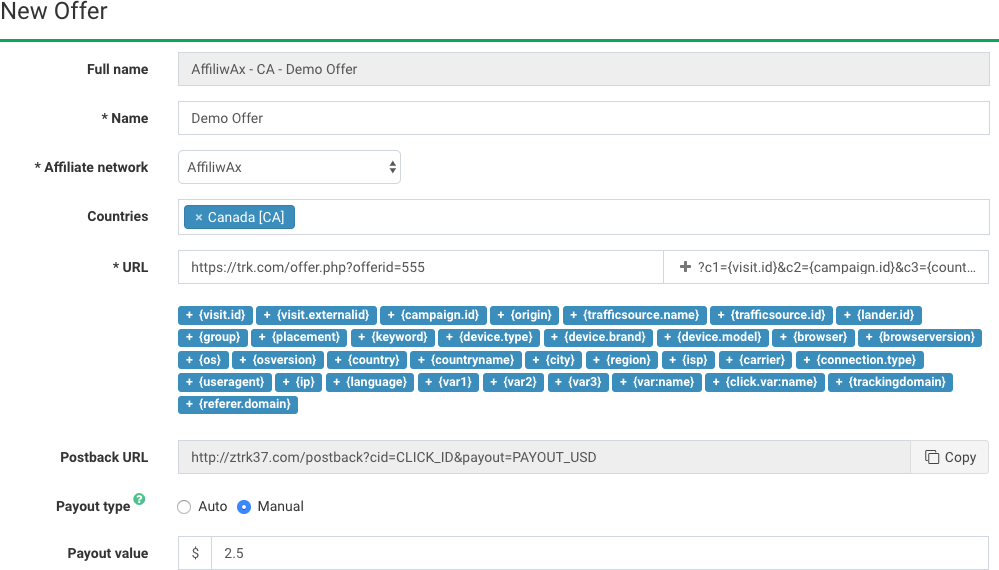999x570 pixels.
Task: Click the New Offer heading
Action: [x=54, y=11]
